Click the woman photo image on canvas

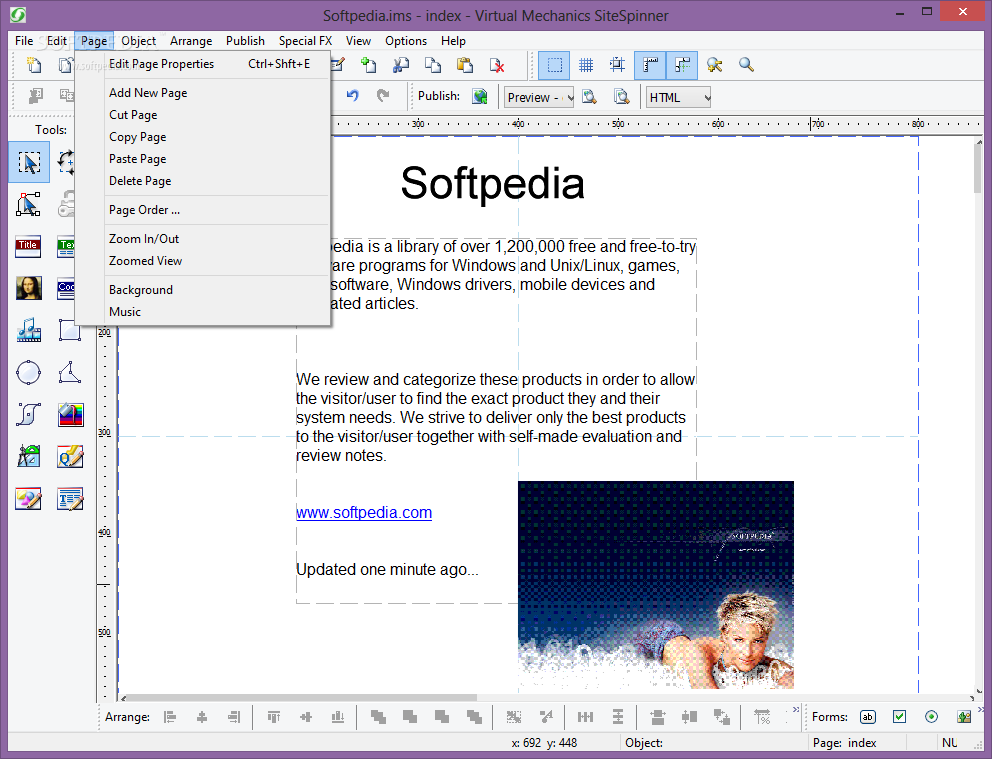click(656, 585)
